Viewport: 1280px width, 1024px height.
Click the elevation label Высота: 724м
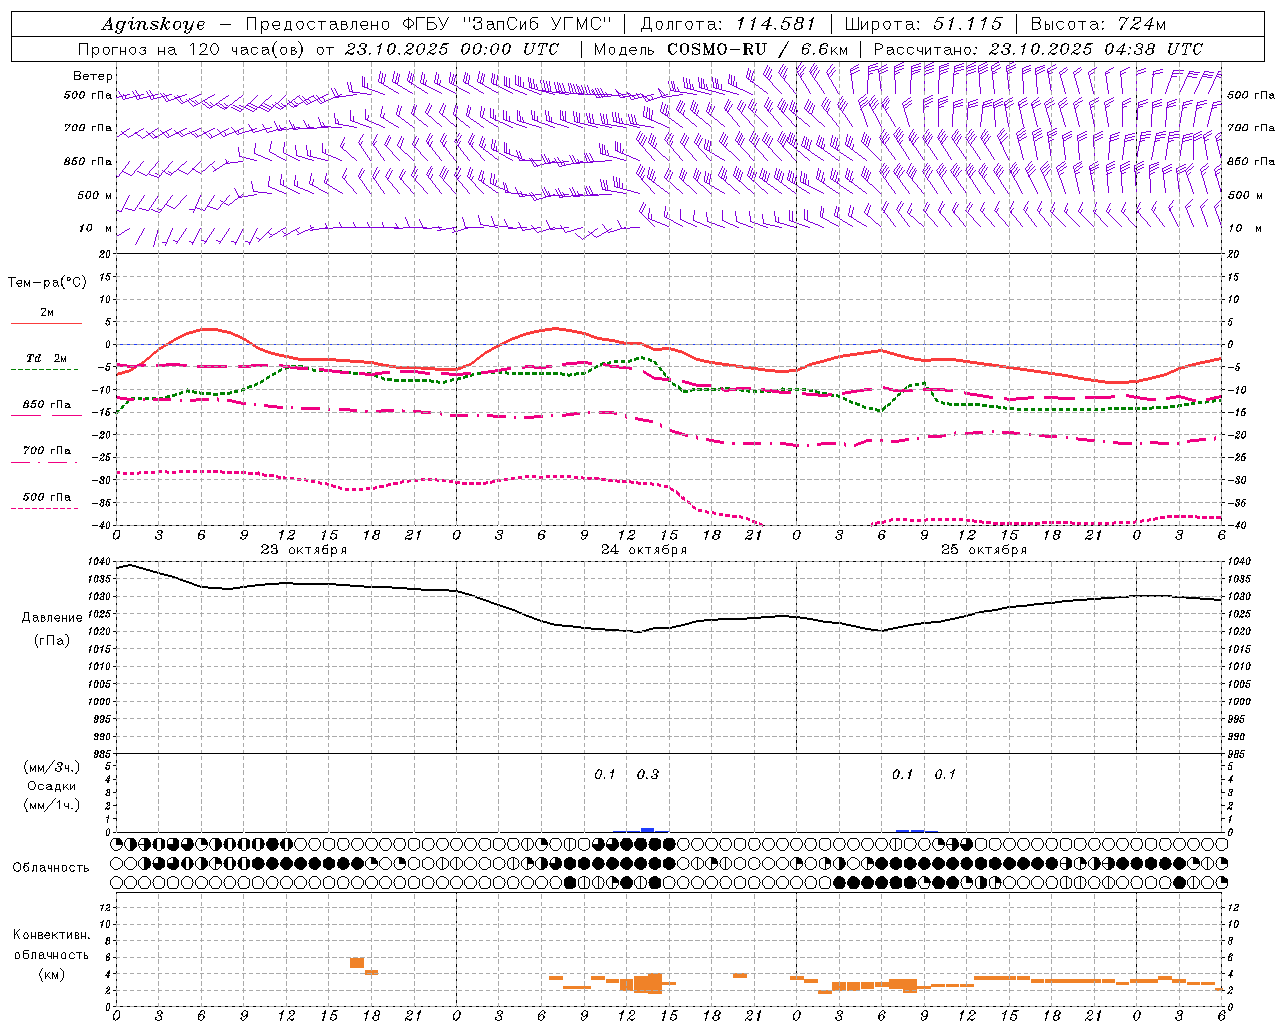(1098, 24)
